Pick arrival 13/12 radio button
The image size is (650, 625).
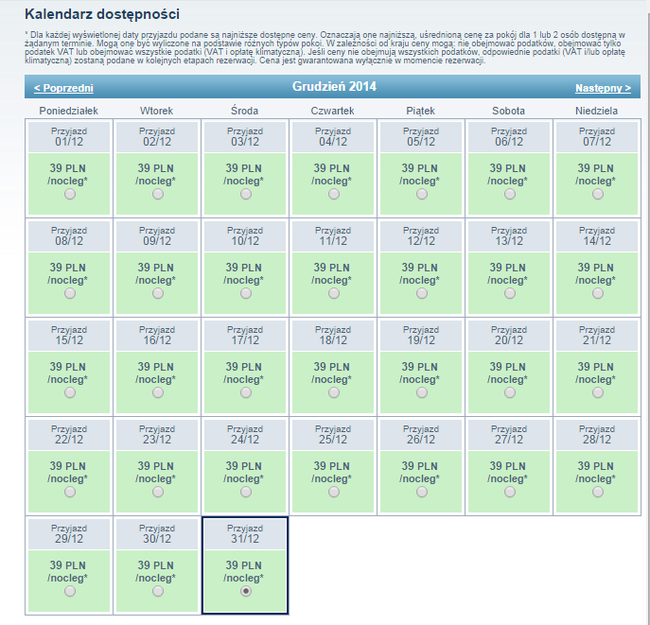coord(509,293)
